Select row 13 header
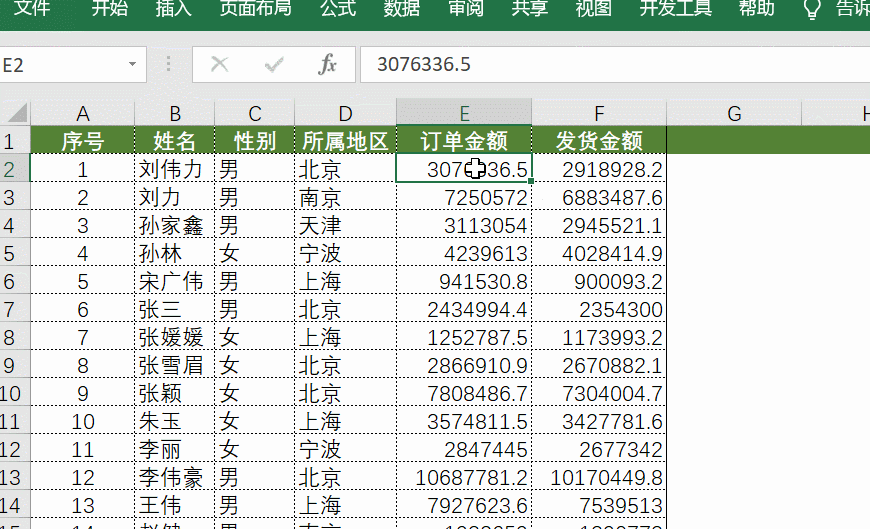Viewport: 870px width, 529px height. (x=14, y=477)
